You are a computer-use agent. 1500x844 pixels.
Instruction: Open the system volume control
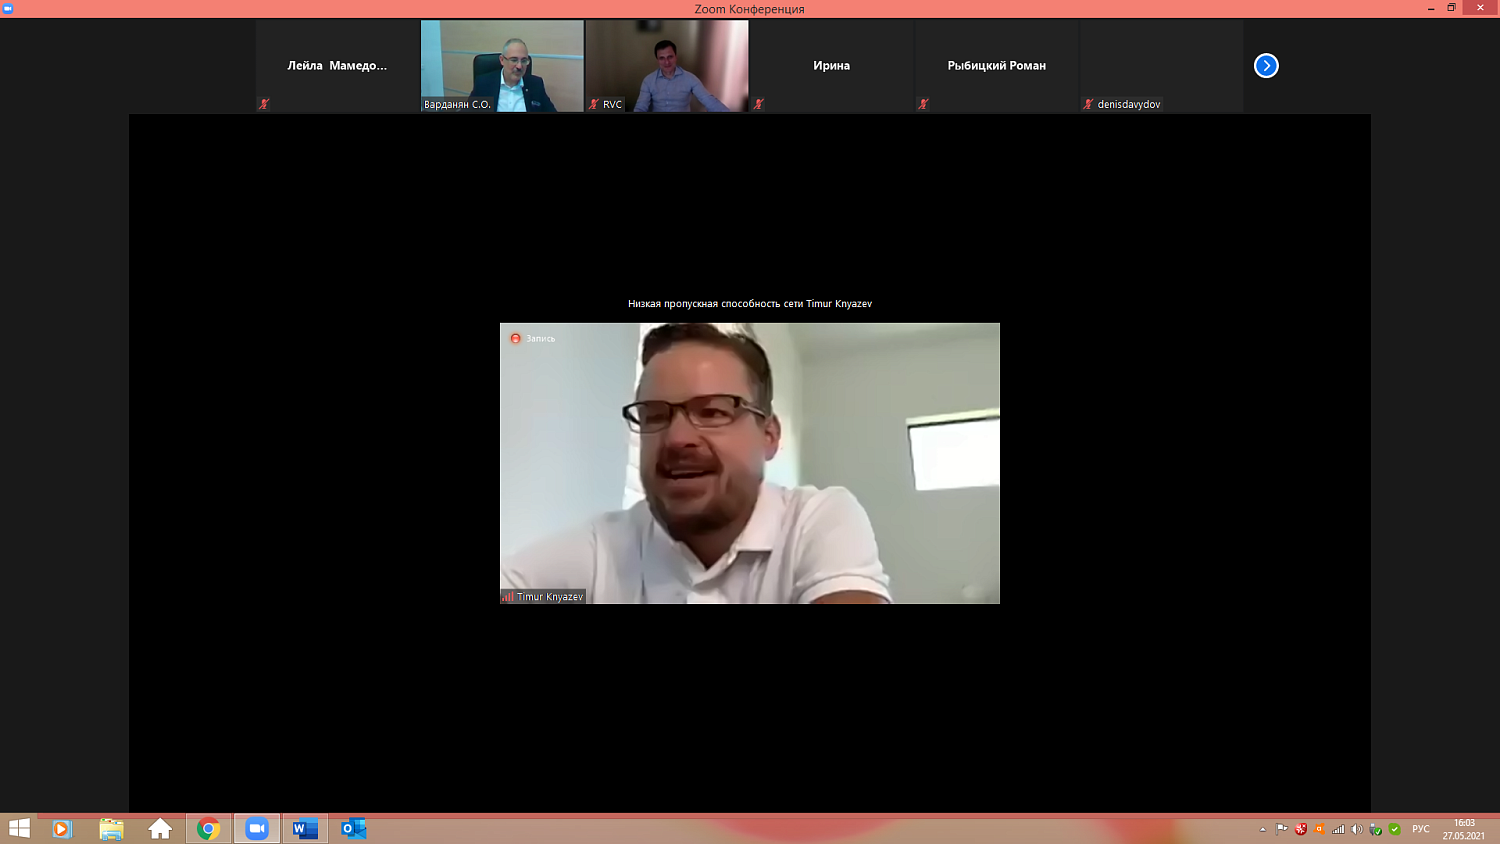point(1357,829)
